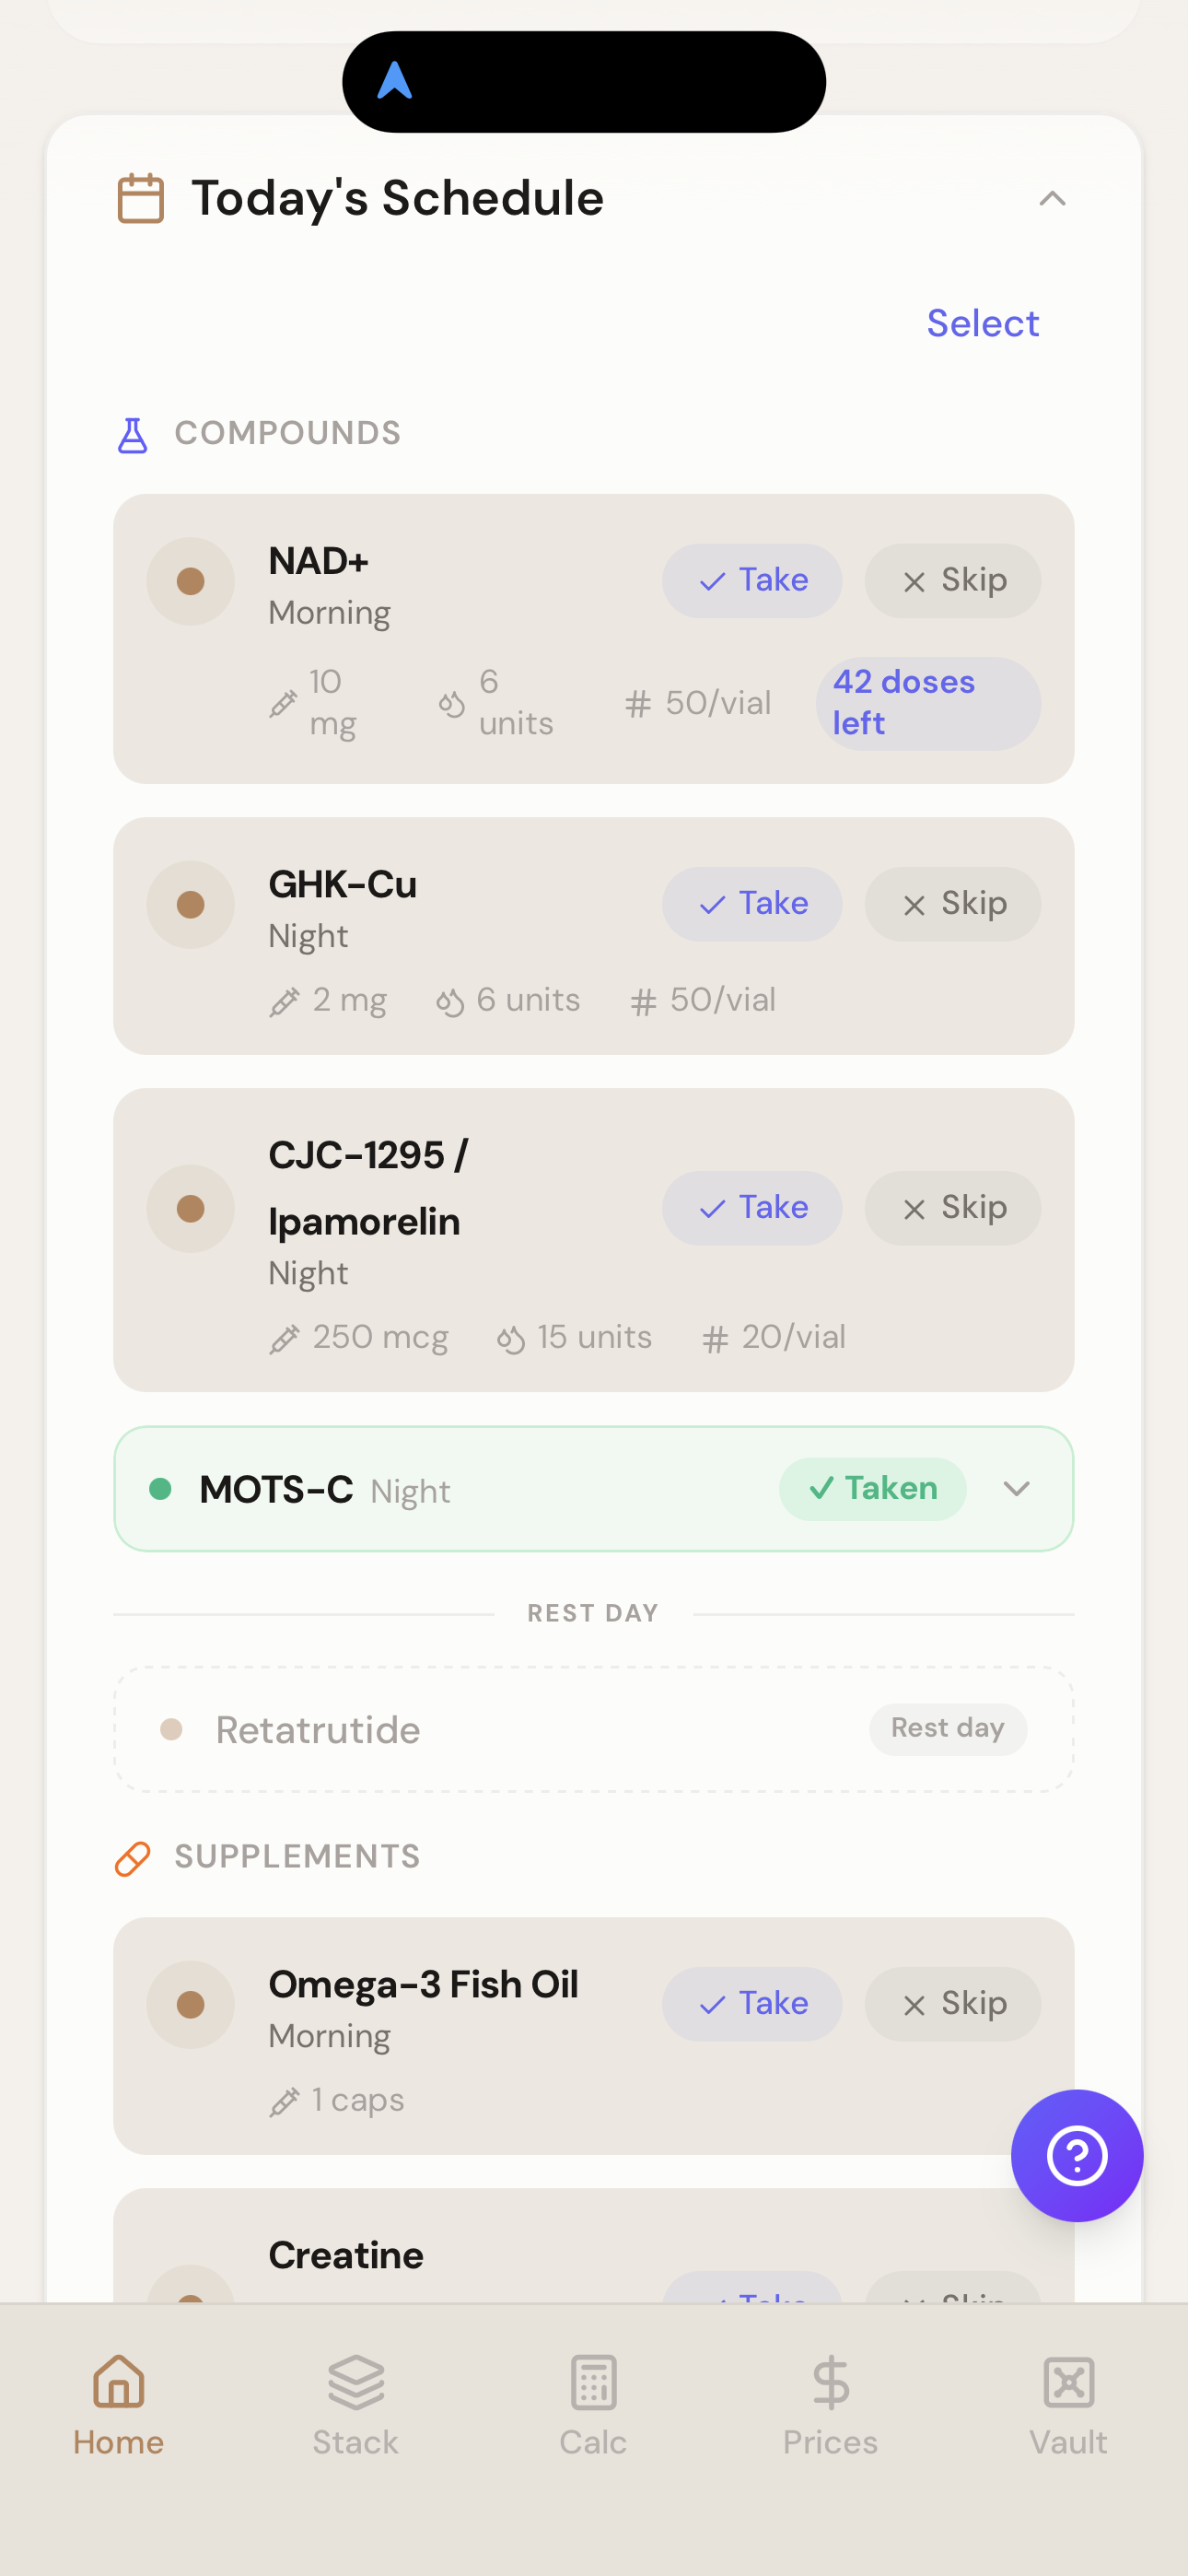Image resolution: width=1188 pixels, height=2576 pixels.
Task: Expand the MOTS-C taken entry
Action: coord(1016,1489)
